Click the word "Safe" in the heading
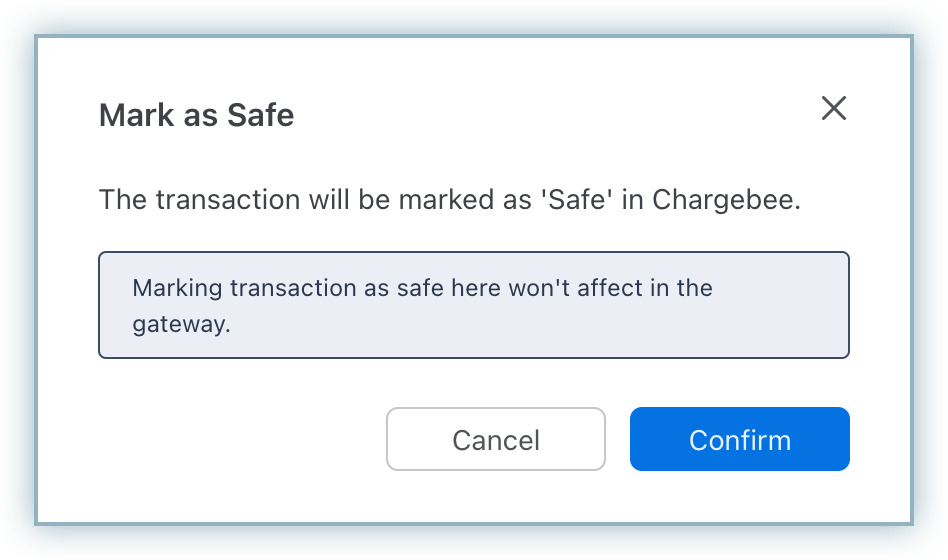Screen dimensions: 948x560 pos(260,115)
